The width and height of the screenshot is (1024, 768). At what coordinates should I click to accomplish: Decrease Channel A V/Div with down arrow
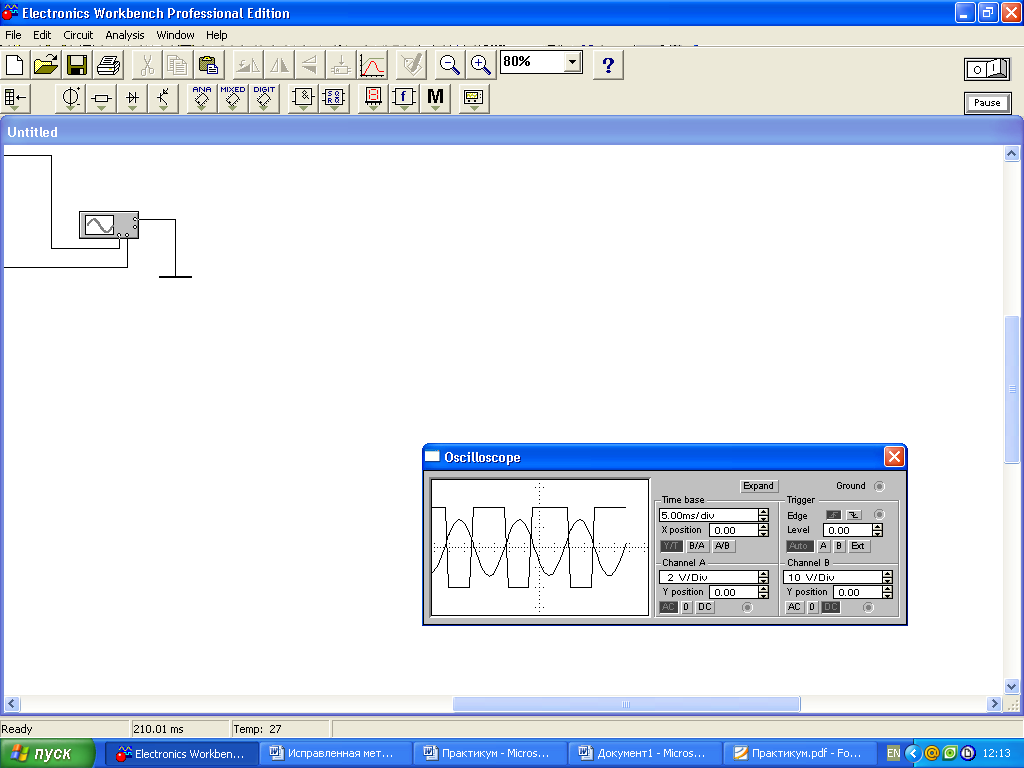(x=764, y=581)
